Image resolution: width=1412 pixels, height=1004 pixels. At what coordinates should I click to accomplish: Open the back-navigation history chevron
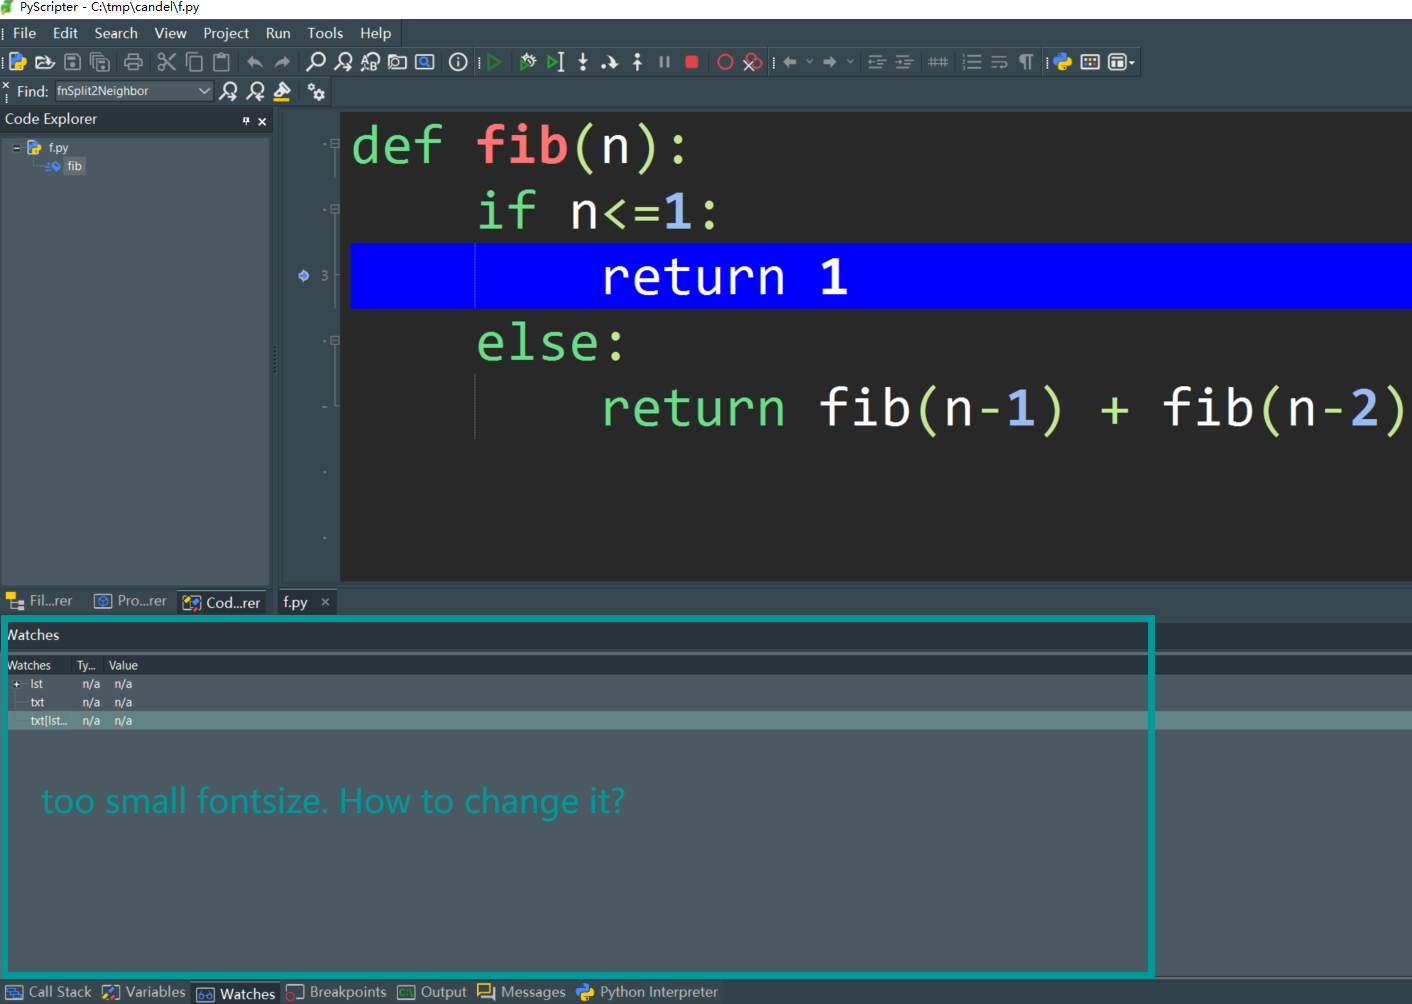(x=810, y=61)
